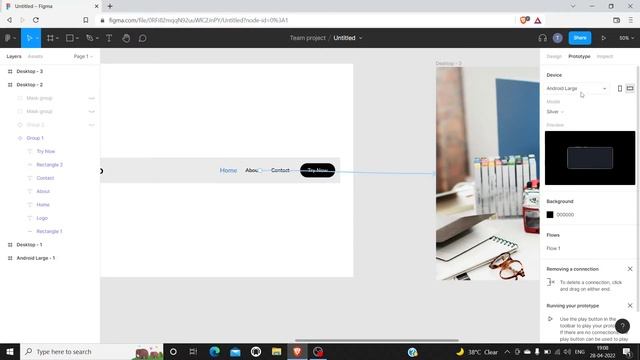The height and width of the screenshot is (360, 640).
Task: Open Page 1 pages dropdown
Action: 83,56
